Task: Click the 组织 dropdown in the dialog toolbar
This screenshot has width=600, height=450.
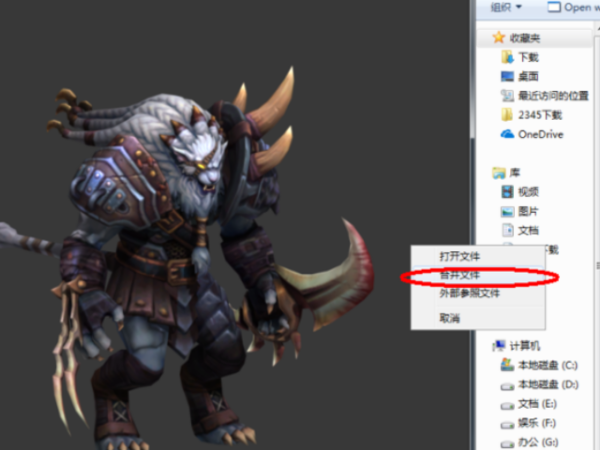Action: coord(506,7)
